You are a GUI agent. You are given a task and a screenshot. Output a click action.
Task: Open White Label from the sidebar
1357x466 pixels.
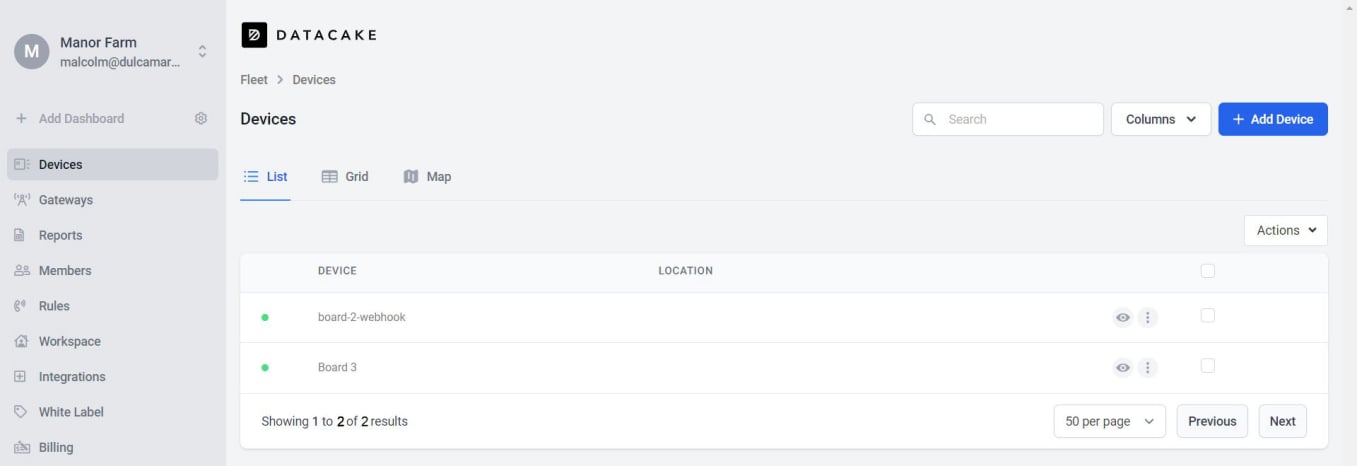71,412
